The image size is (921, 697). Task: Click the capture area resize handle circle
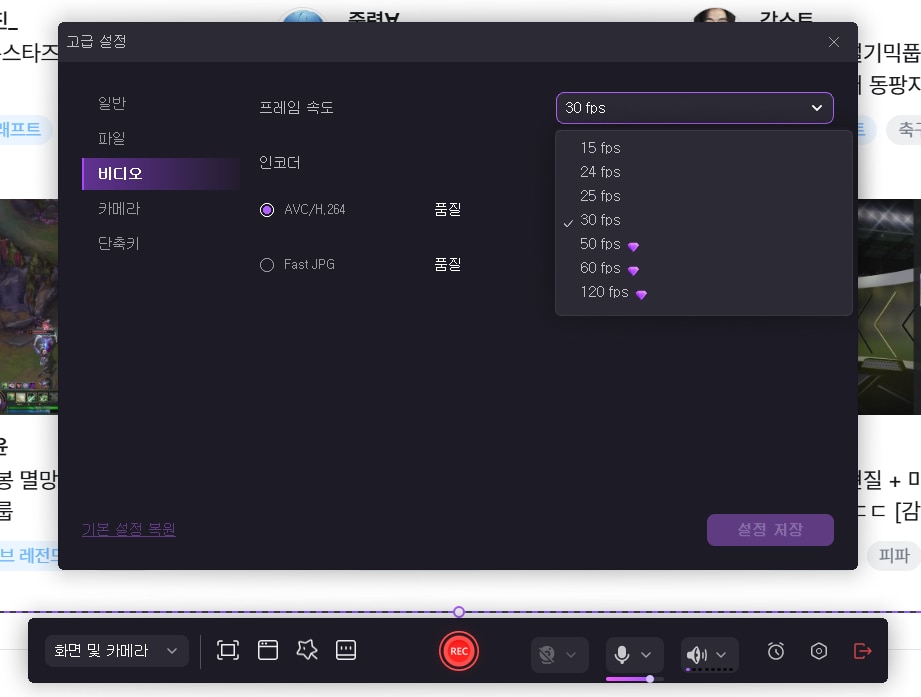[x=459, y=612]
